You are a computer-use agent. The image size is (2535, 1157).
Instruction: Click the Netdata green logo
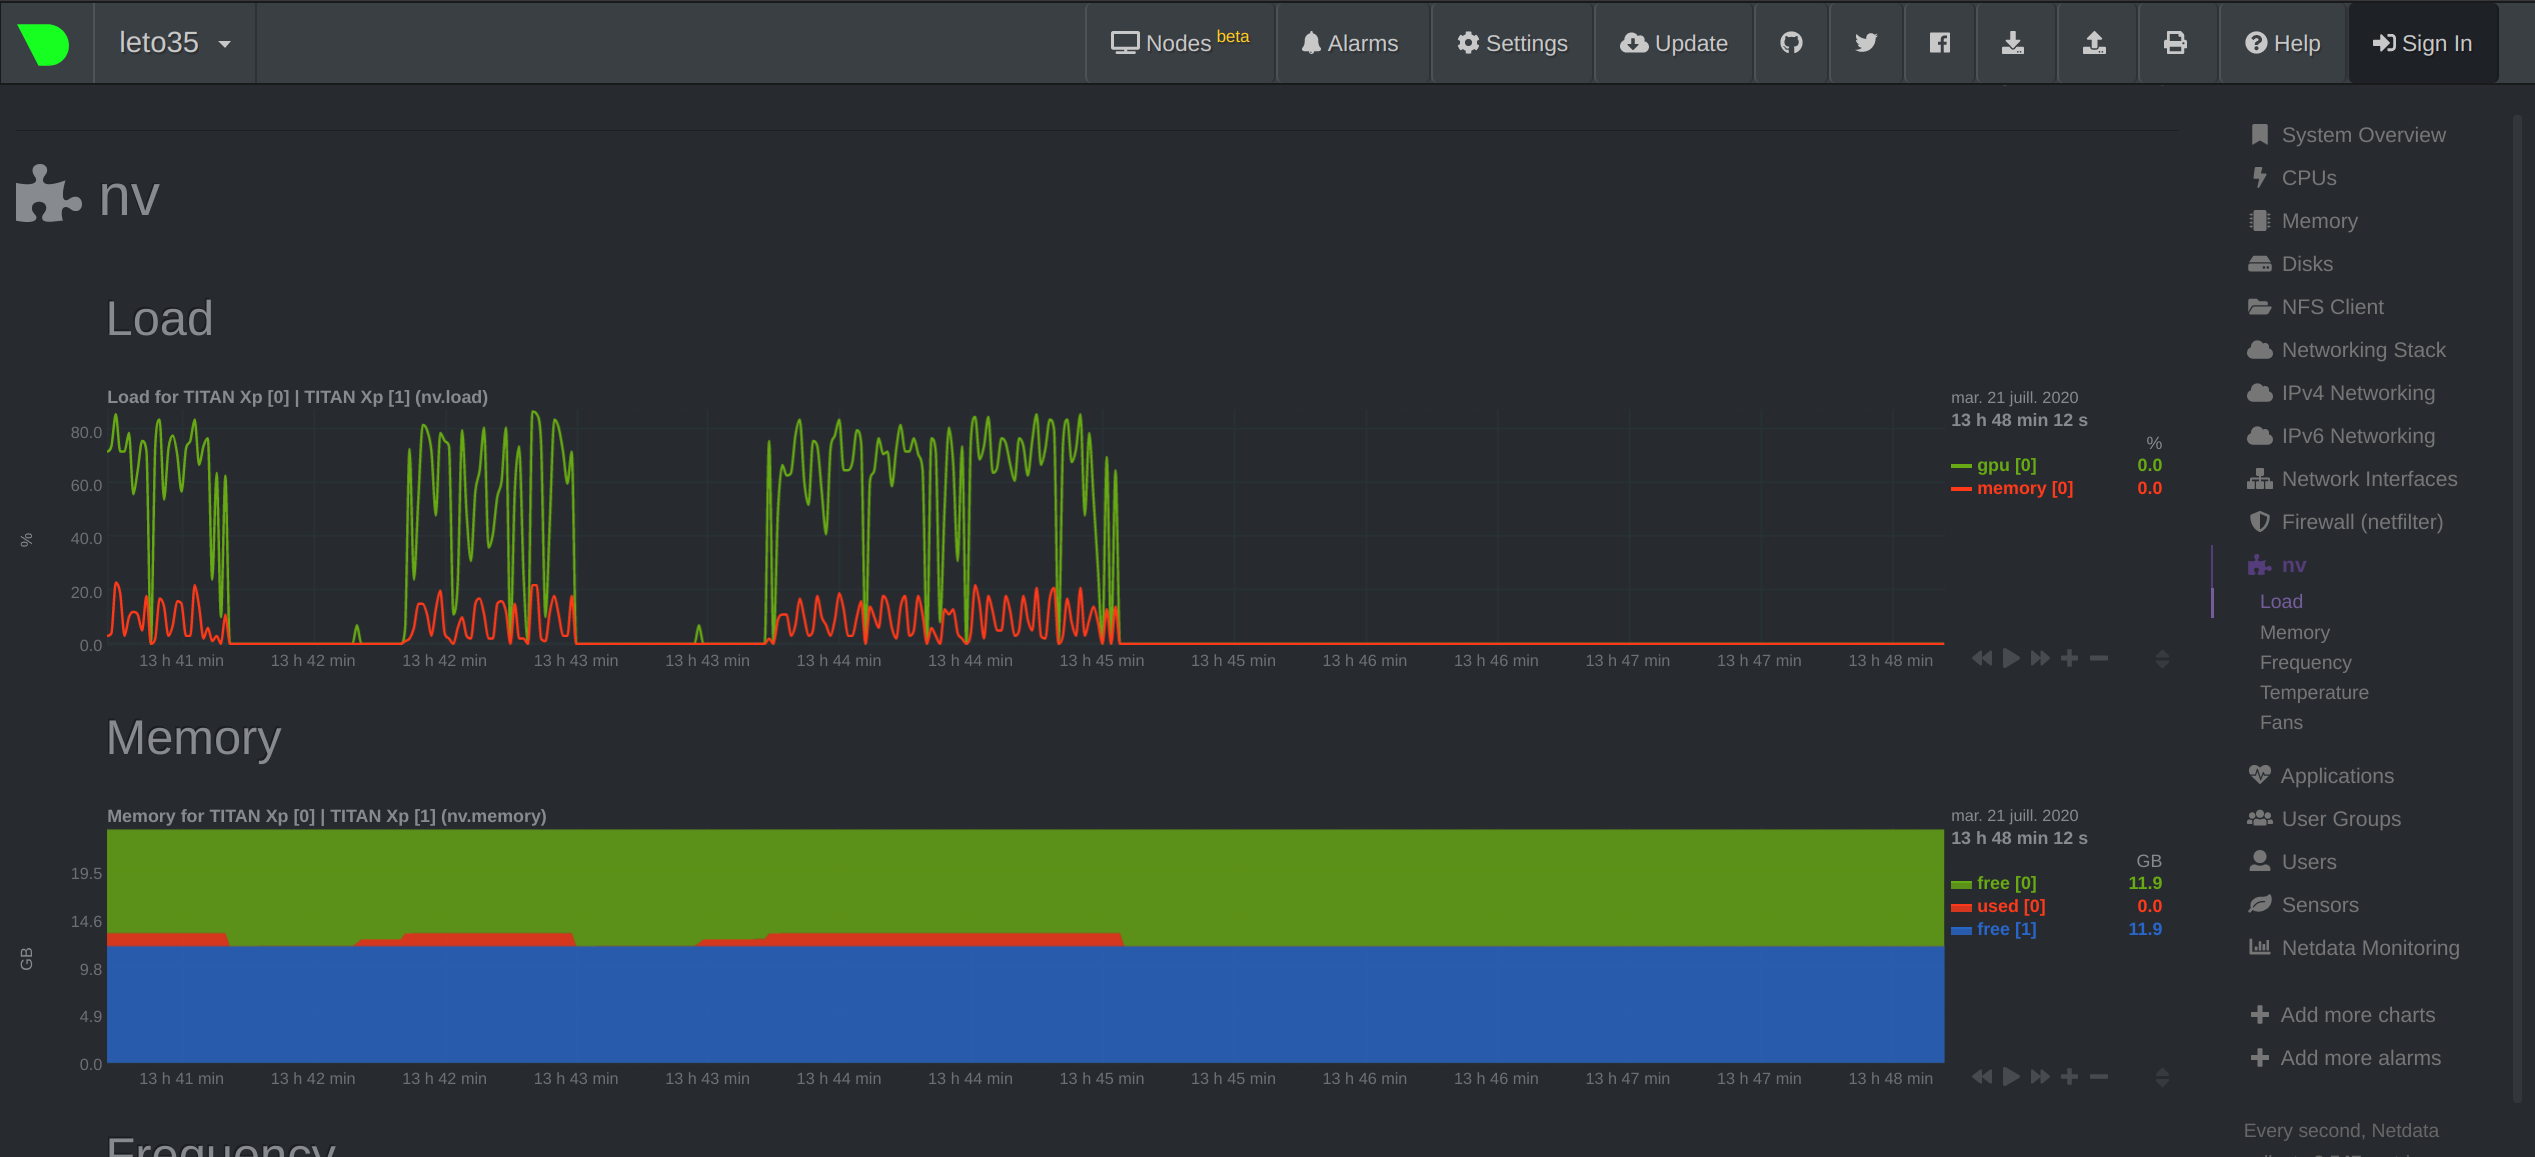(43, 43)
